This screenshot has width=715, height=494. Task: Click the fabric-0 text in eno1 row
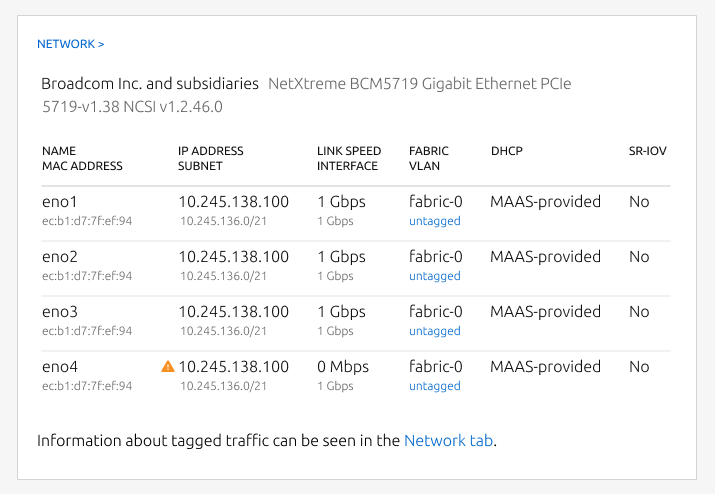[x=436, y=202]
